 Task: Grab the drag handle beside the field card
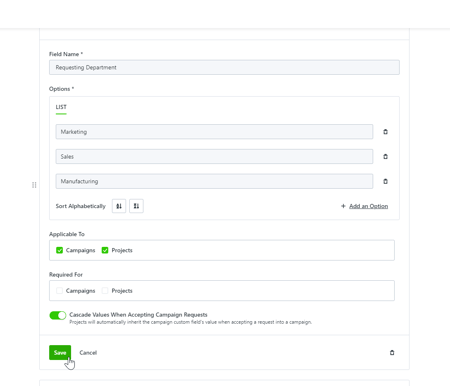(x=34, y=185)
